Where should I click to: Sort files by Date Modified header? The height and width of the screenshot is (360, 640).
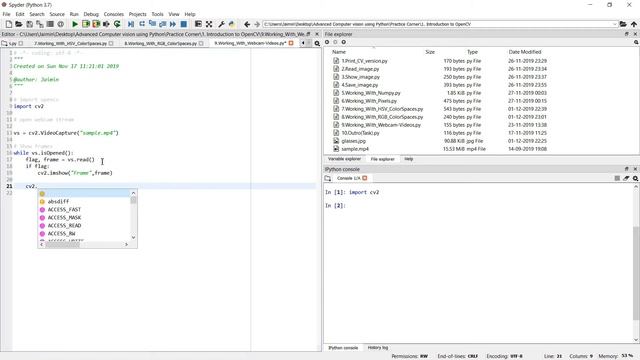point(525,52)
